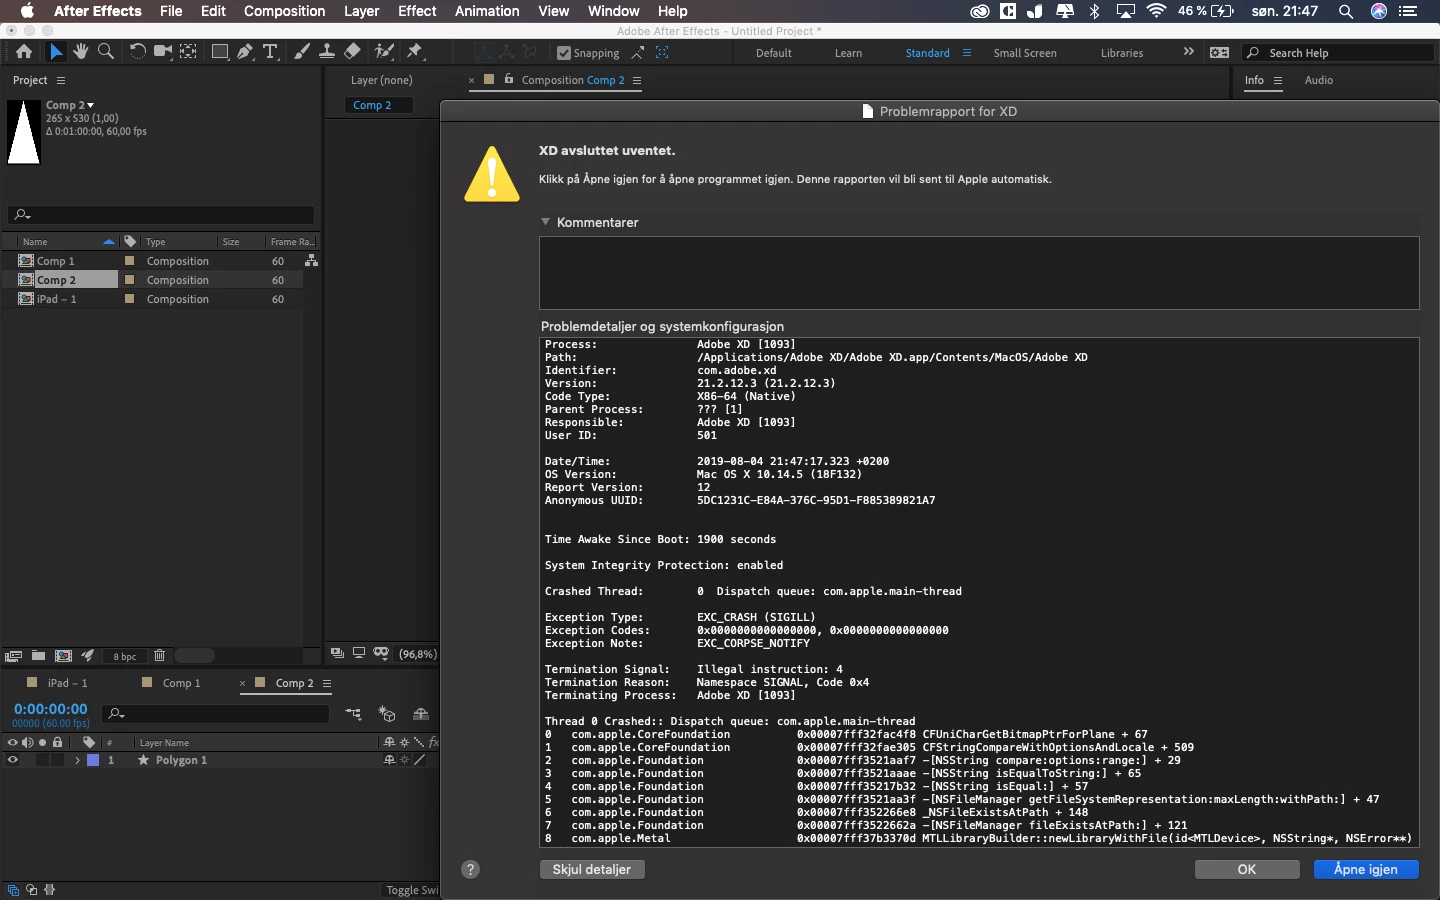Open the Effect menu
The height and width of the screenshot is (900, 1440).
click(417, 11)
